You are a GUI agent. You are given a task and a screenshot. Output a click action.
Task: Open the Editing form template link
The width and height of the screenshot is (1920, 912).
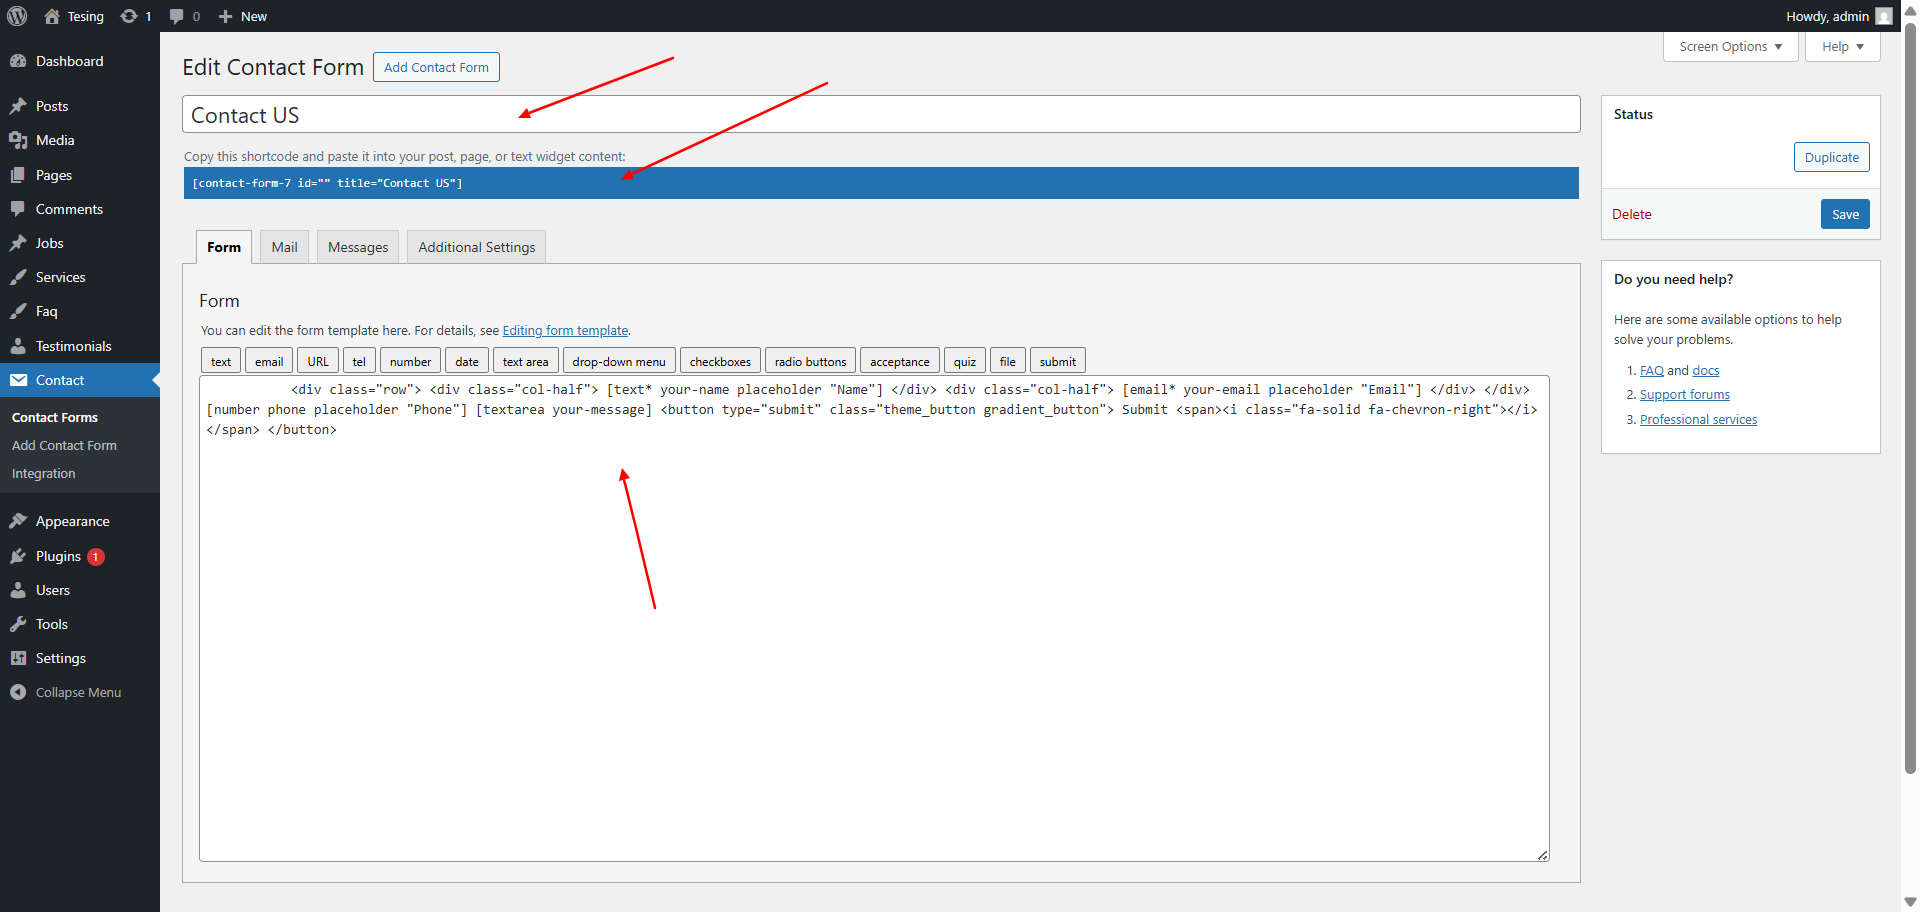(565, 330)
